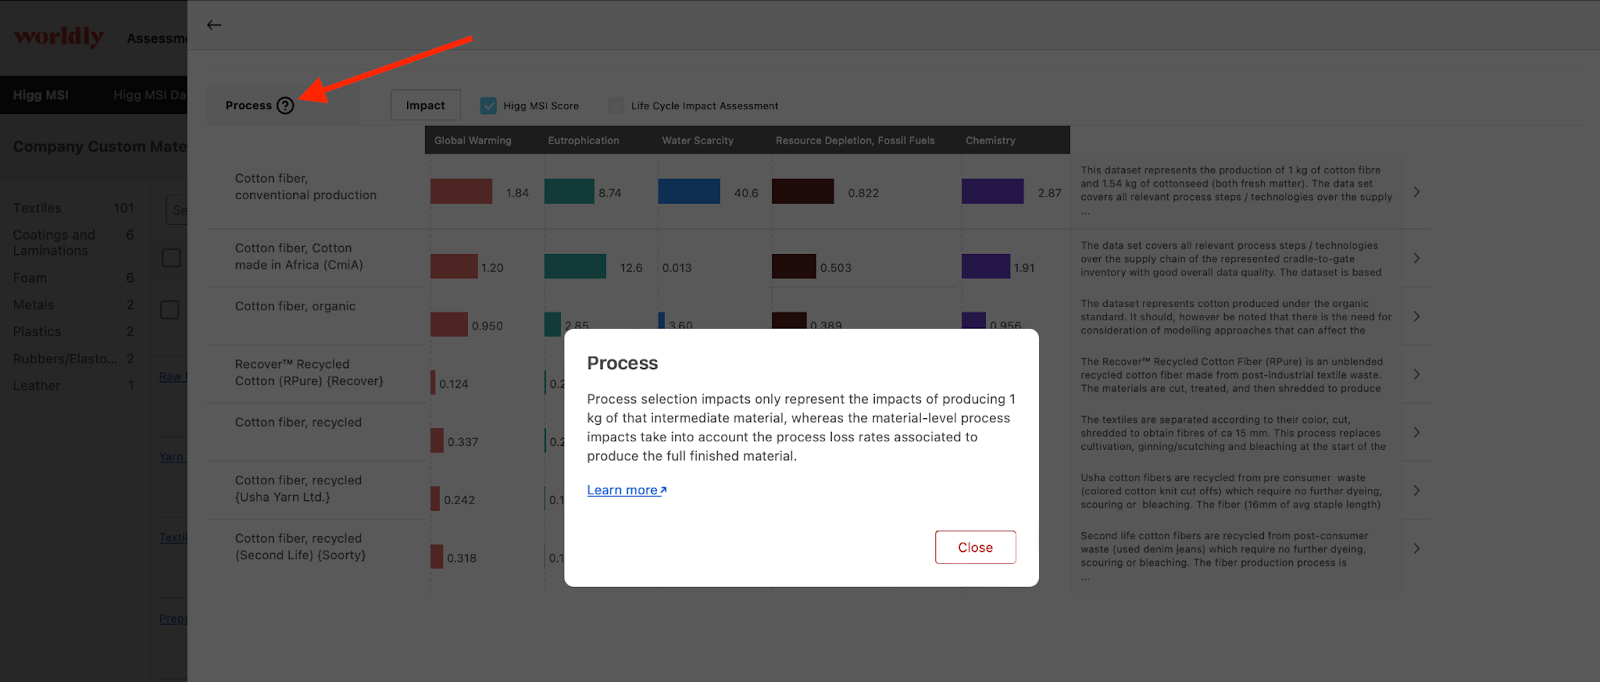Toggle the Higg MSI Score checkbox

(x=489, y=105)
